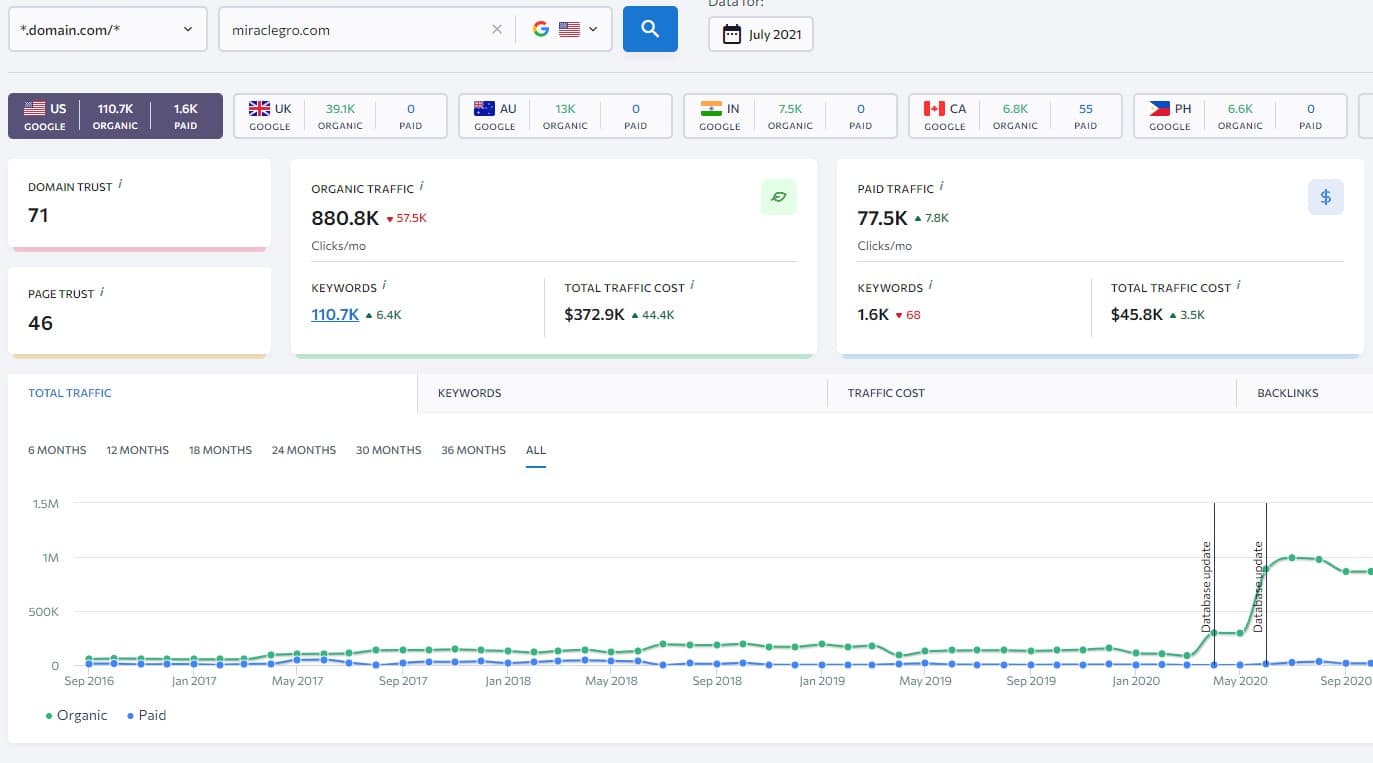Click the blue dollar paid icon
The width and height of the screenshot is (1373, 763).
pyautogui.click(x=1326, y=197)
